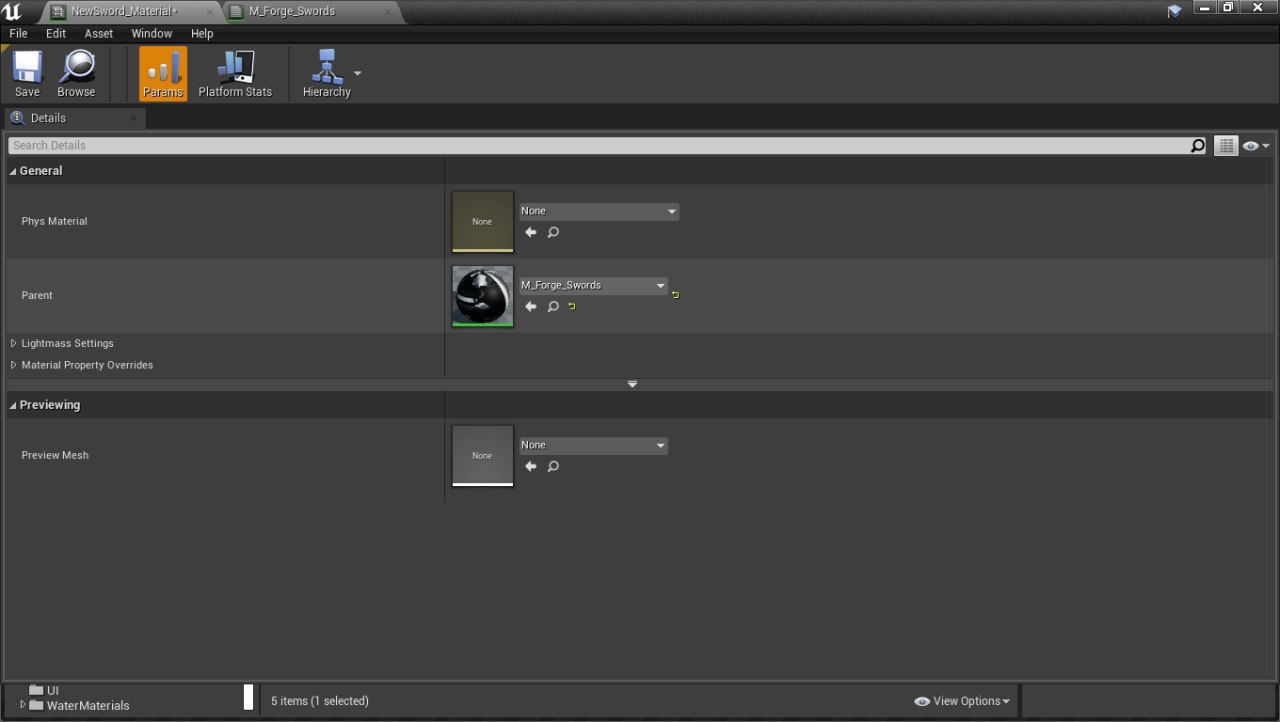The image size is (1280, 722).
Task: Open View Options in content browser
Action: [x=962, y=701]
